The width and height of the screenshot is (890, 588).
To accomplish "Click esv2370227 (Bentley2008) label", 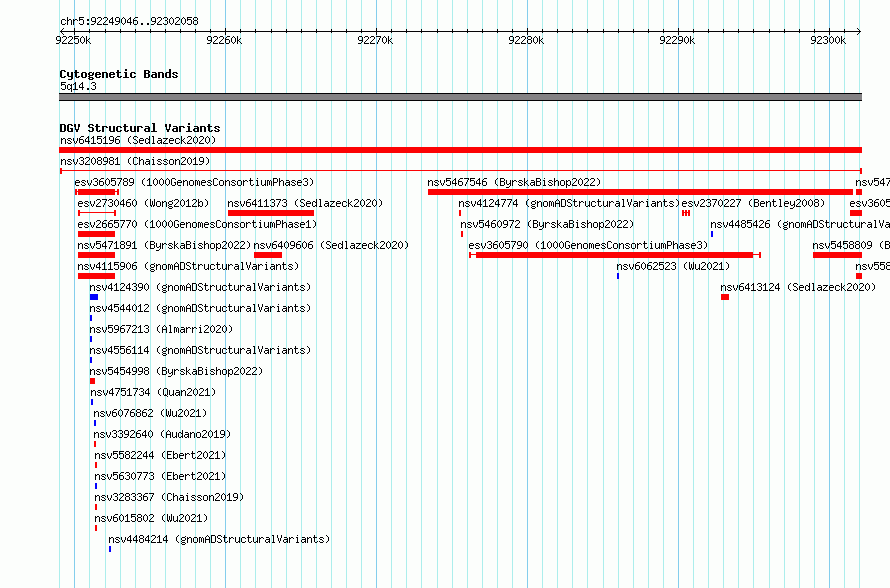I will click(x=753, y=203).
